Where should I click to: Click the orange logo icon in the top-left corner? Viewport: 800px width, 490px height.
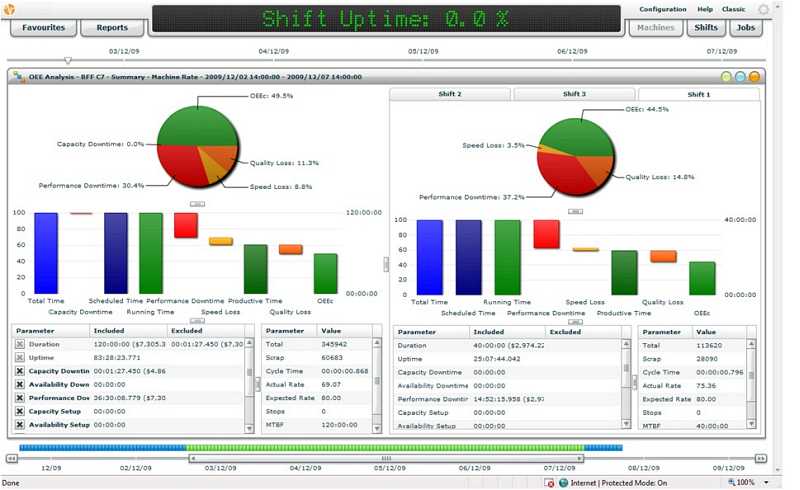9,9
